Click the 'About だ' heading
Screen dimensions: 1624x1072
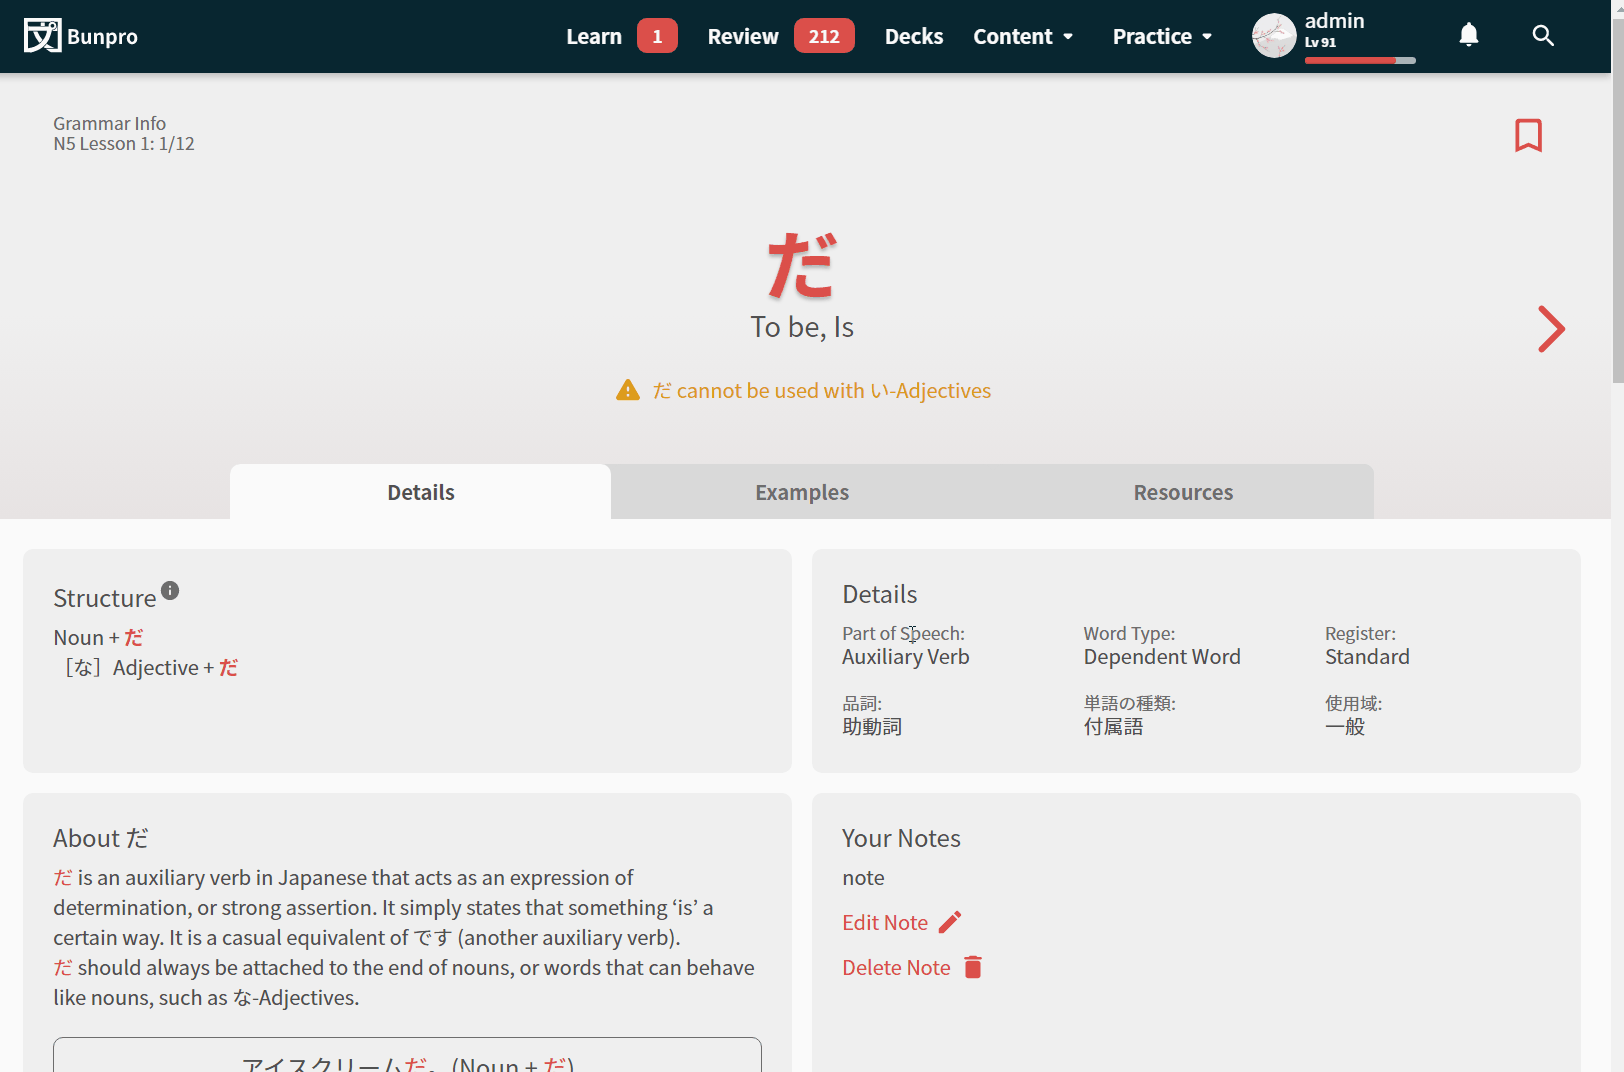point(101,838)
